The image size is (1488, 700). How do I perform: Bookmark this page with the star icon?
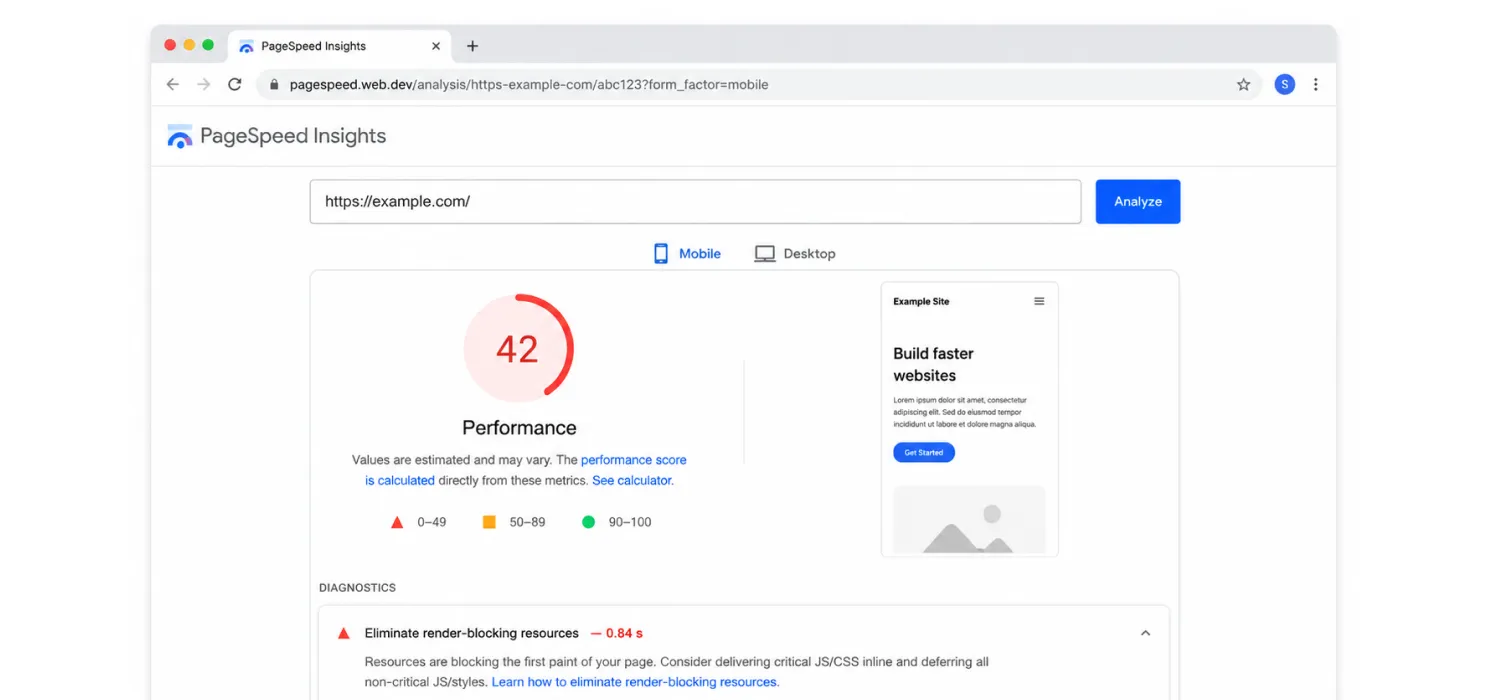(x=1243, y=85)
